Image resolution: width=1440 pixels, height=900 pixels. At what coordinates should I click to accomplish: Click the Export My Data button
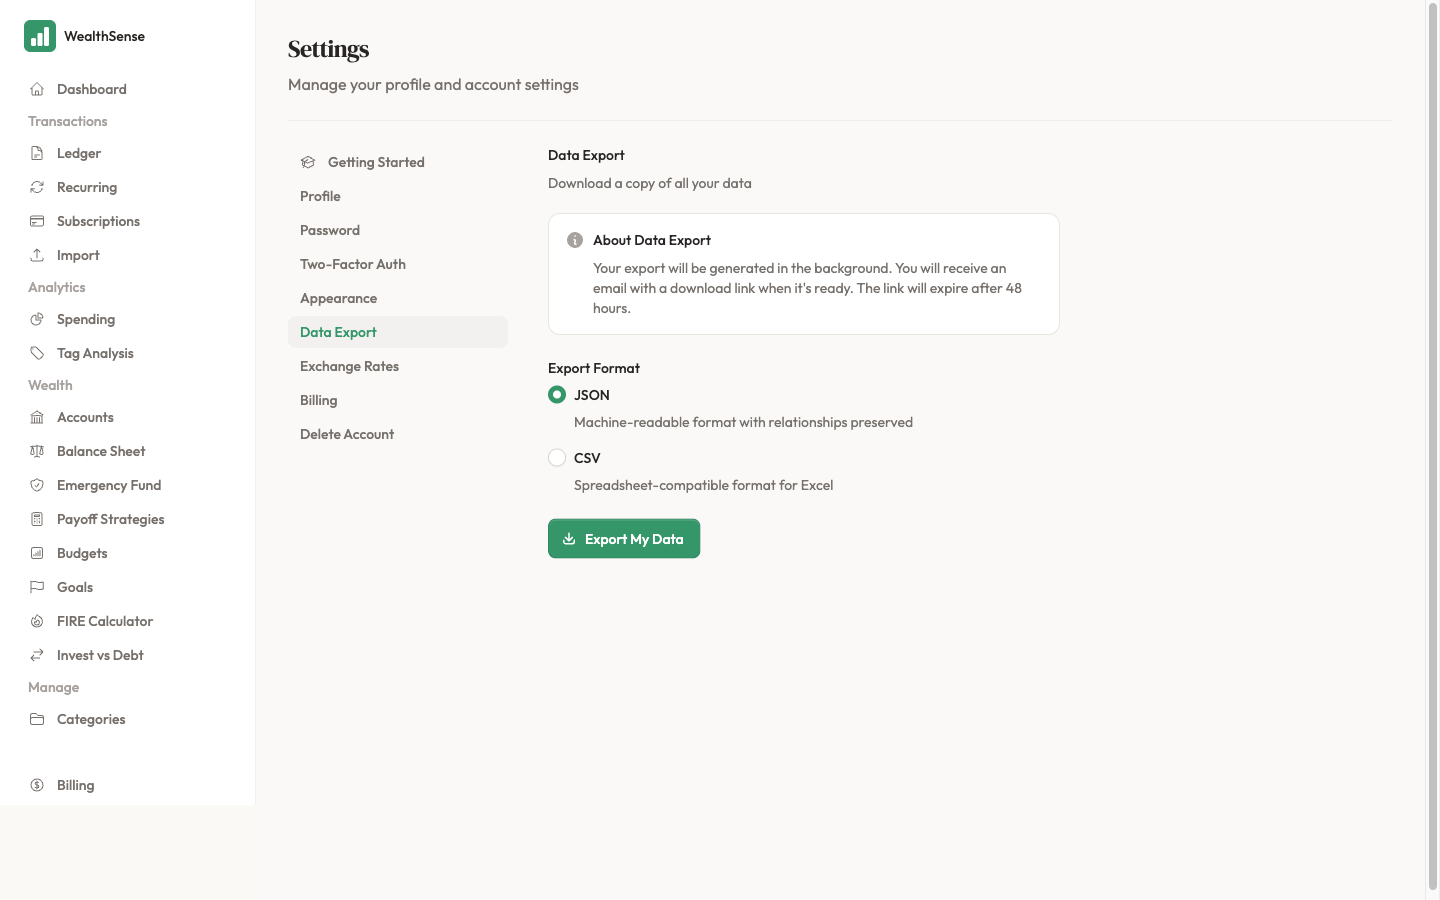tap(624, 539)
